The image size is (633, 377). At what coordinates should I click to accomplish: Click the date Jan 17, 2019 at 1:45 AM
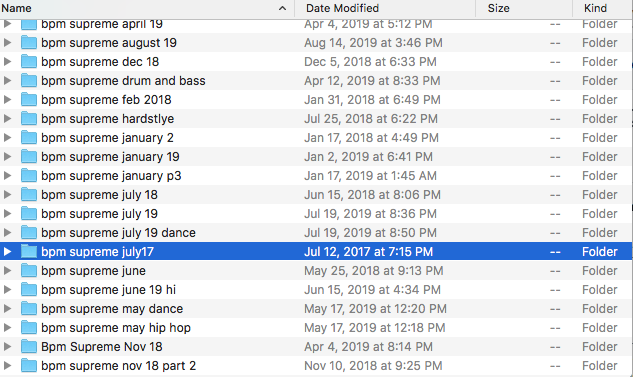point(371,176)
